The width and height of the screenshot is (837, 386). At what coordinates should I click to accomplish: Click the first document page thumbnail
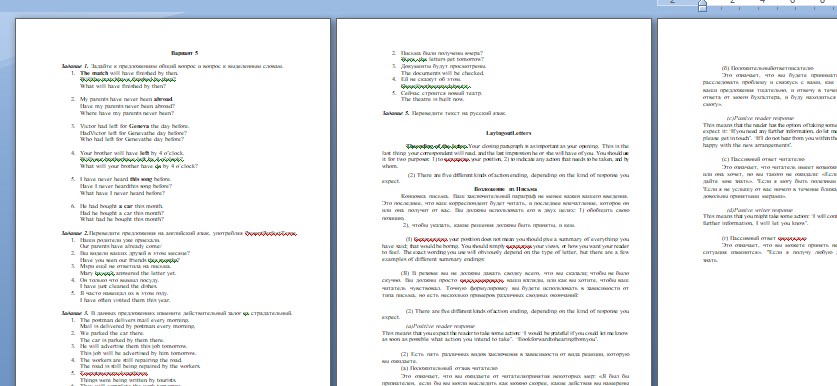173,202
